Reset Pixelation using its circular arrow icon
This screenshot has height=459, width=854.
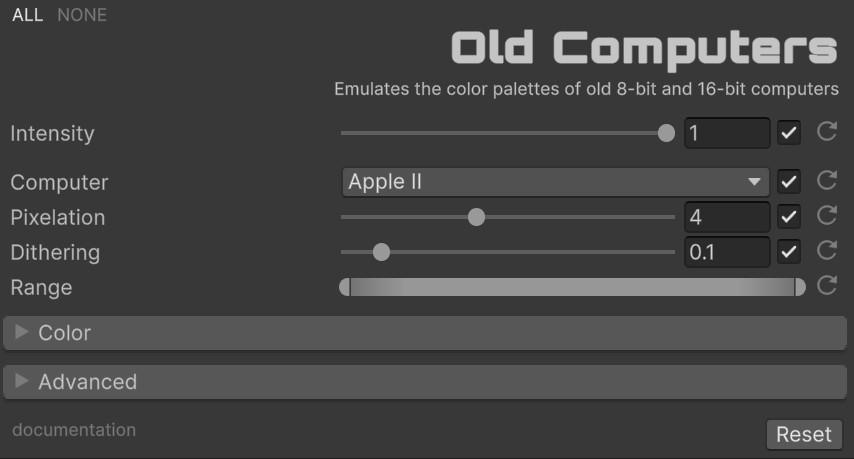coord(826,216)
